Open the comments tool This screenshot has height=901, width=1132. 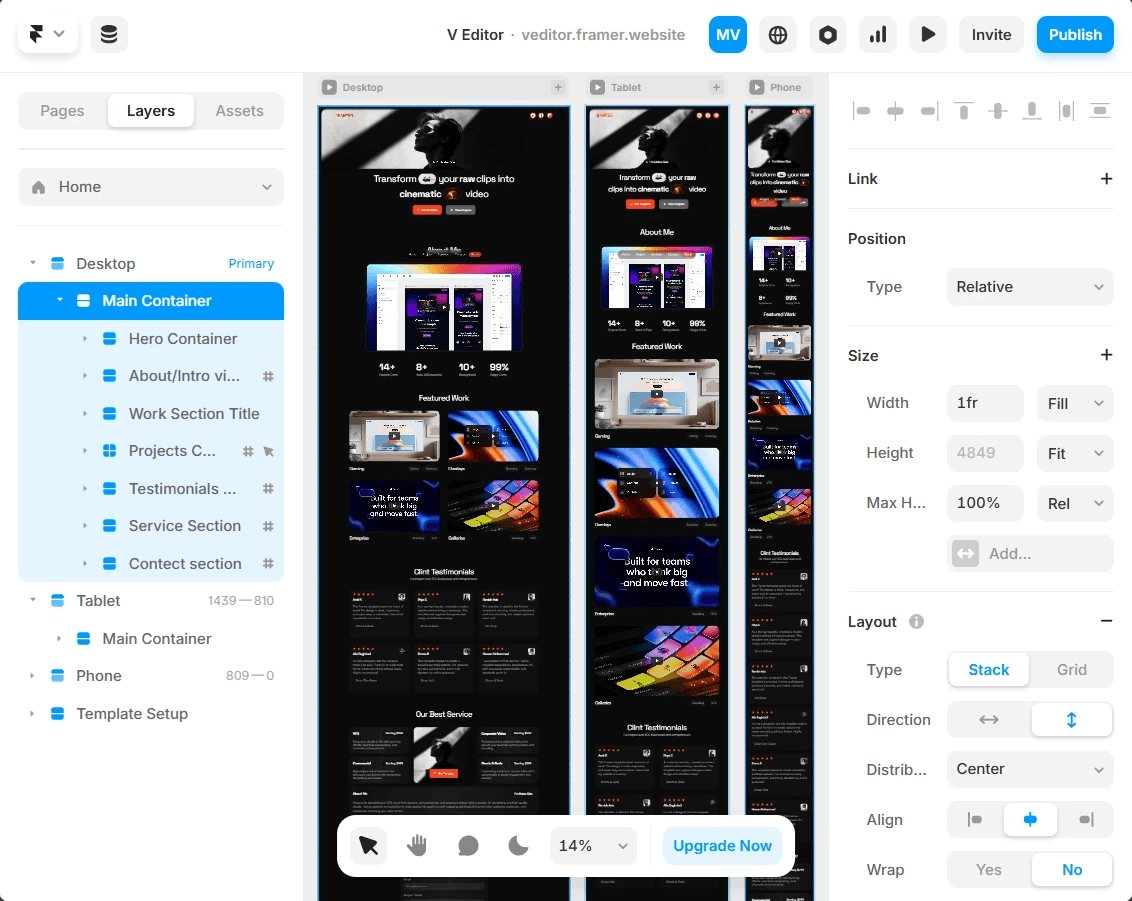click(467, 845)
